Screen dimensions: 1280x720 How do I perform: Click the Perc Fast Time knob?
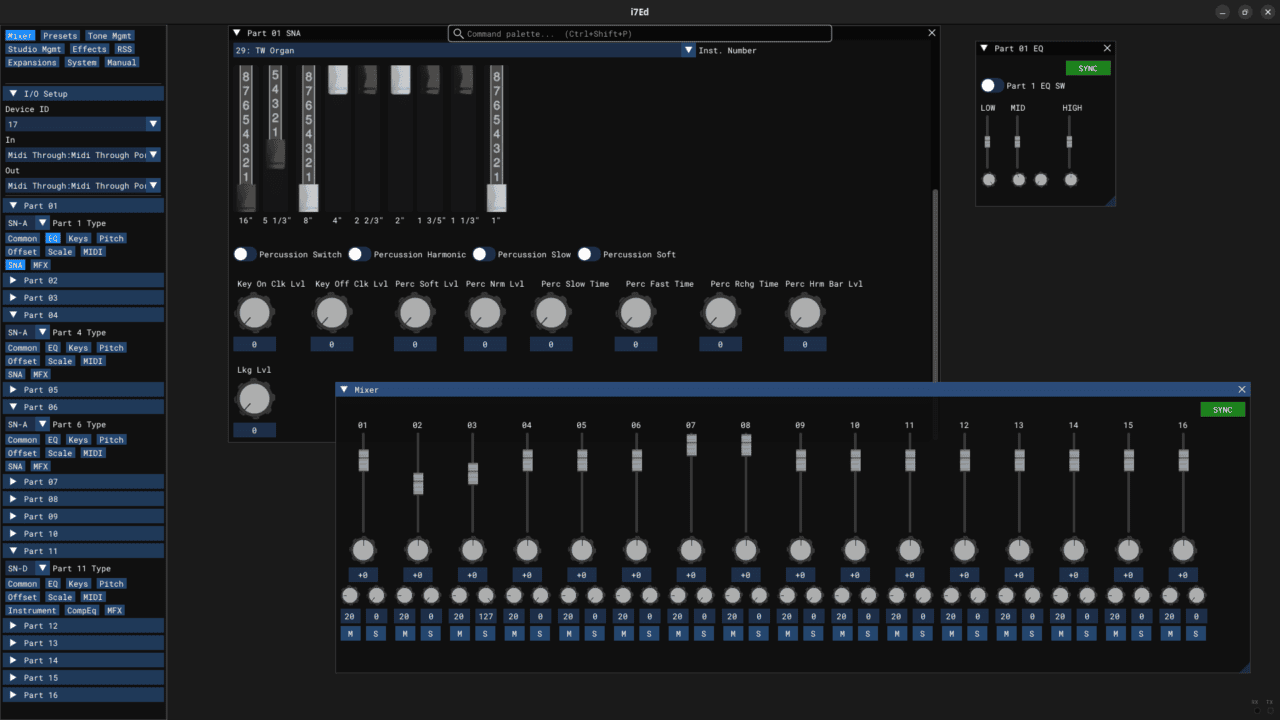[635, 314]
